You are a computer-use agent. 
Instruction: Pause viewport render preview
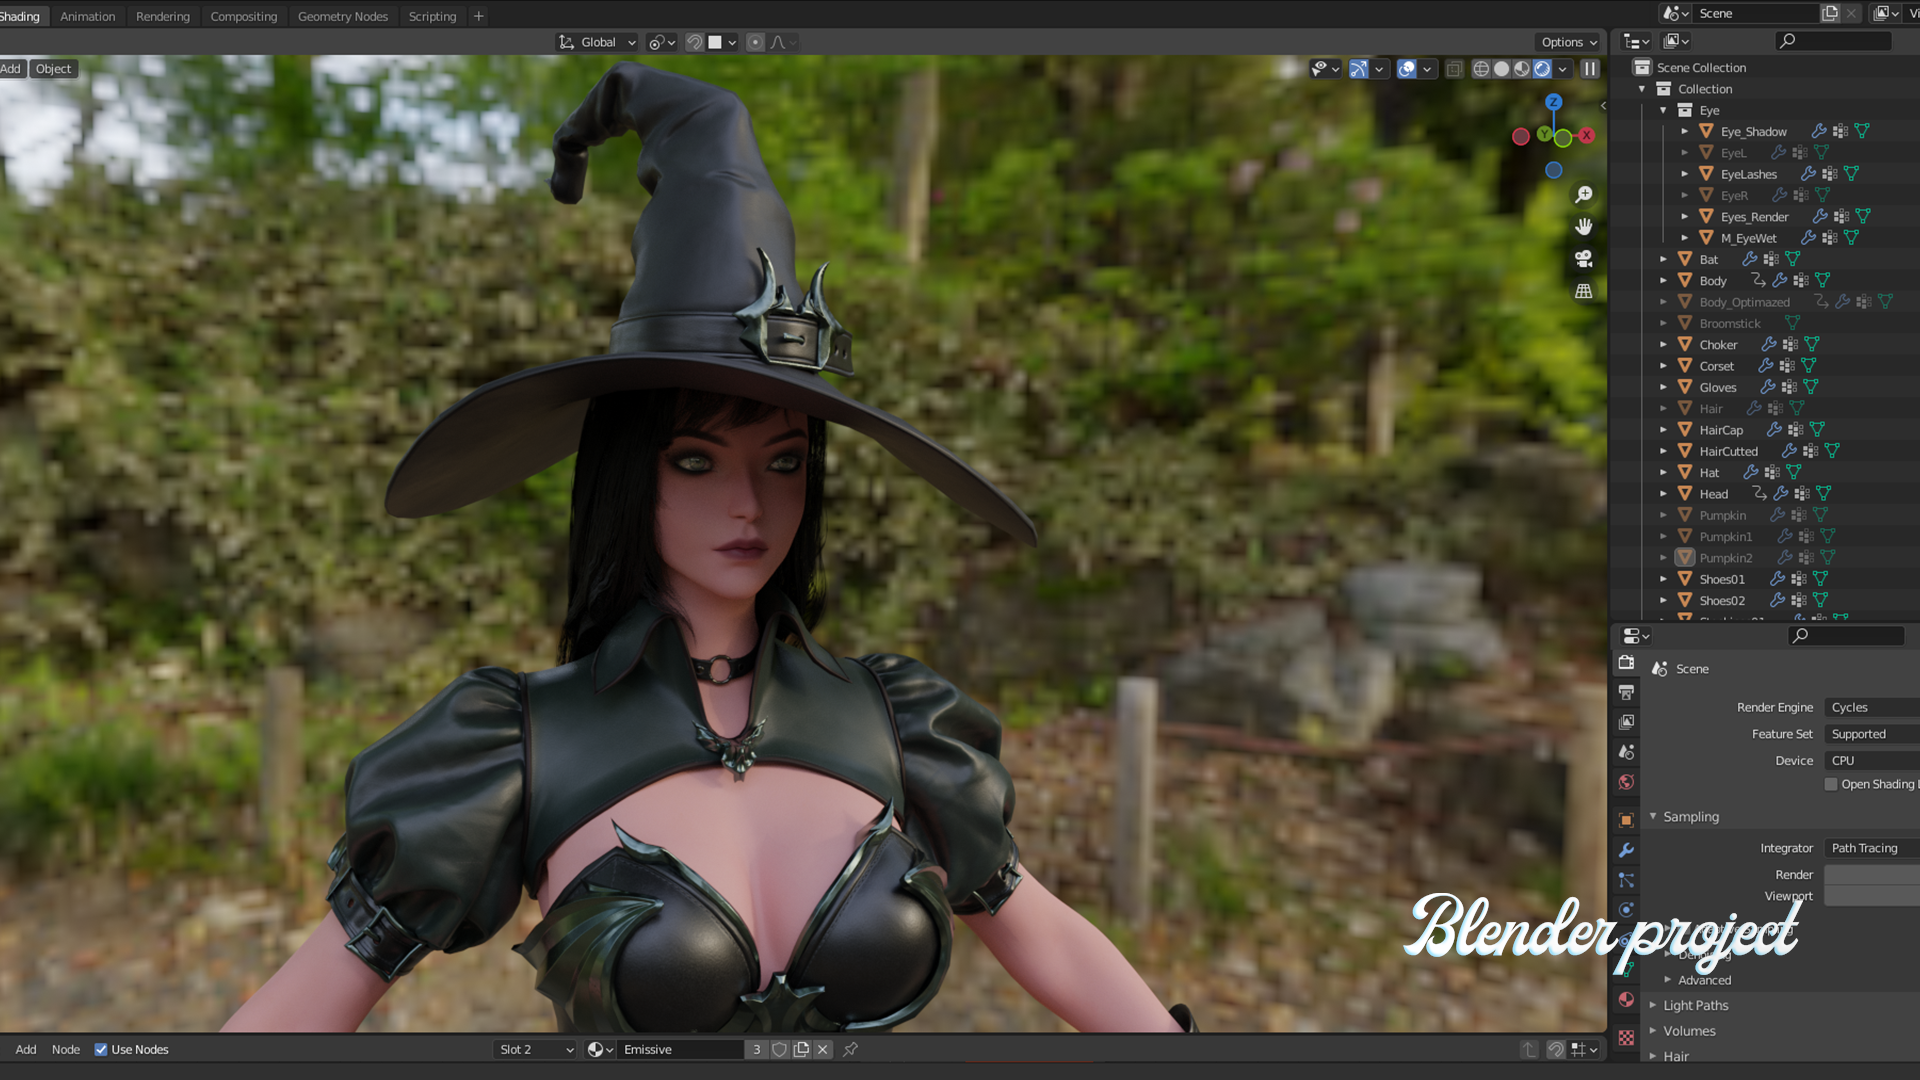1590,69
